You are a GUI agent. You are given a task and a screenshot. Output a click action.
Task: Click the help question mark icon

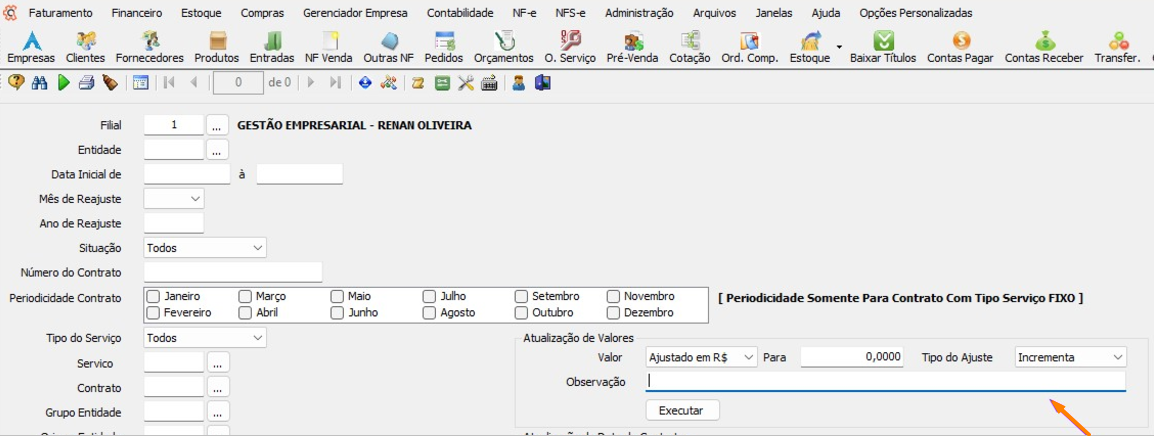coord(16,83)
